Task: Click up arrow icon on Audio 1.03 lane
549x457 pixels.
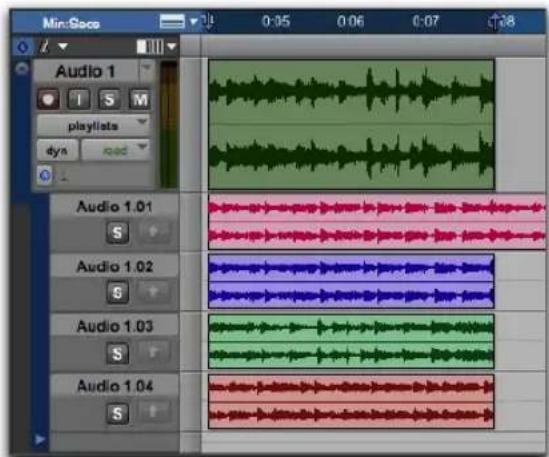Action: (153, 352)
